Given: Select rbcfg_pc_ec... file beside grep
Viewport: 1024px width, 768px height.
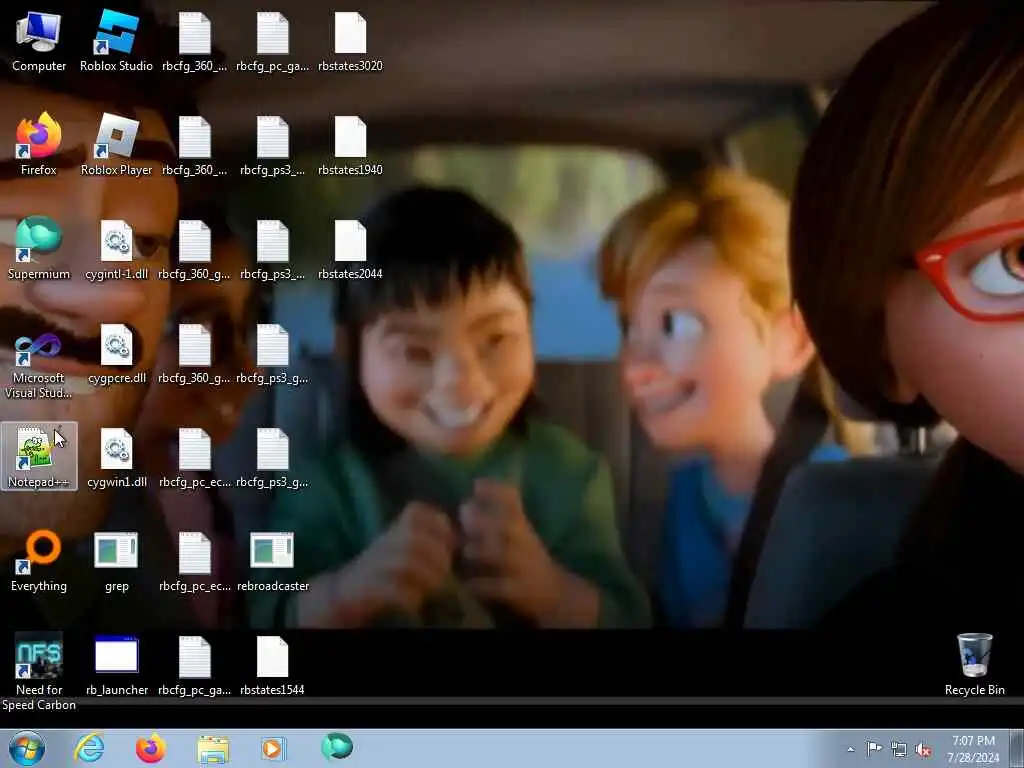Looking at the screenshot, I should [195, 562].
